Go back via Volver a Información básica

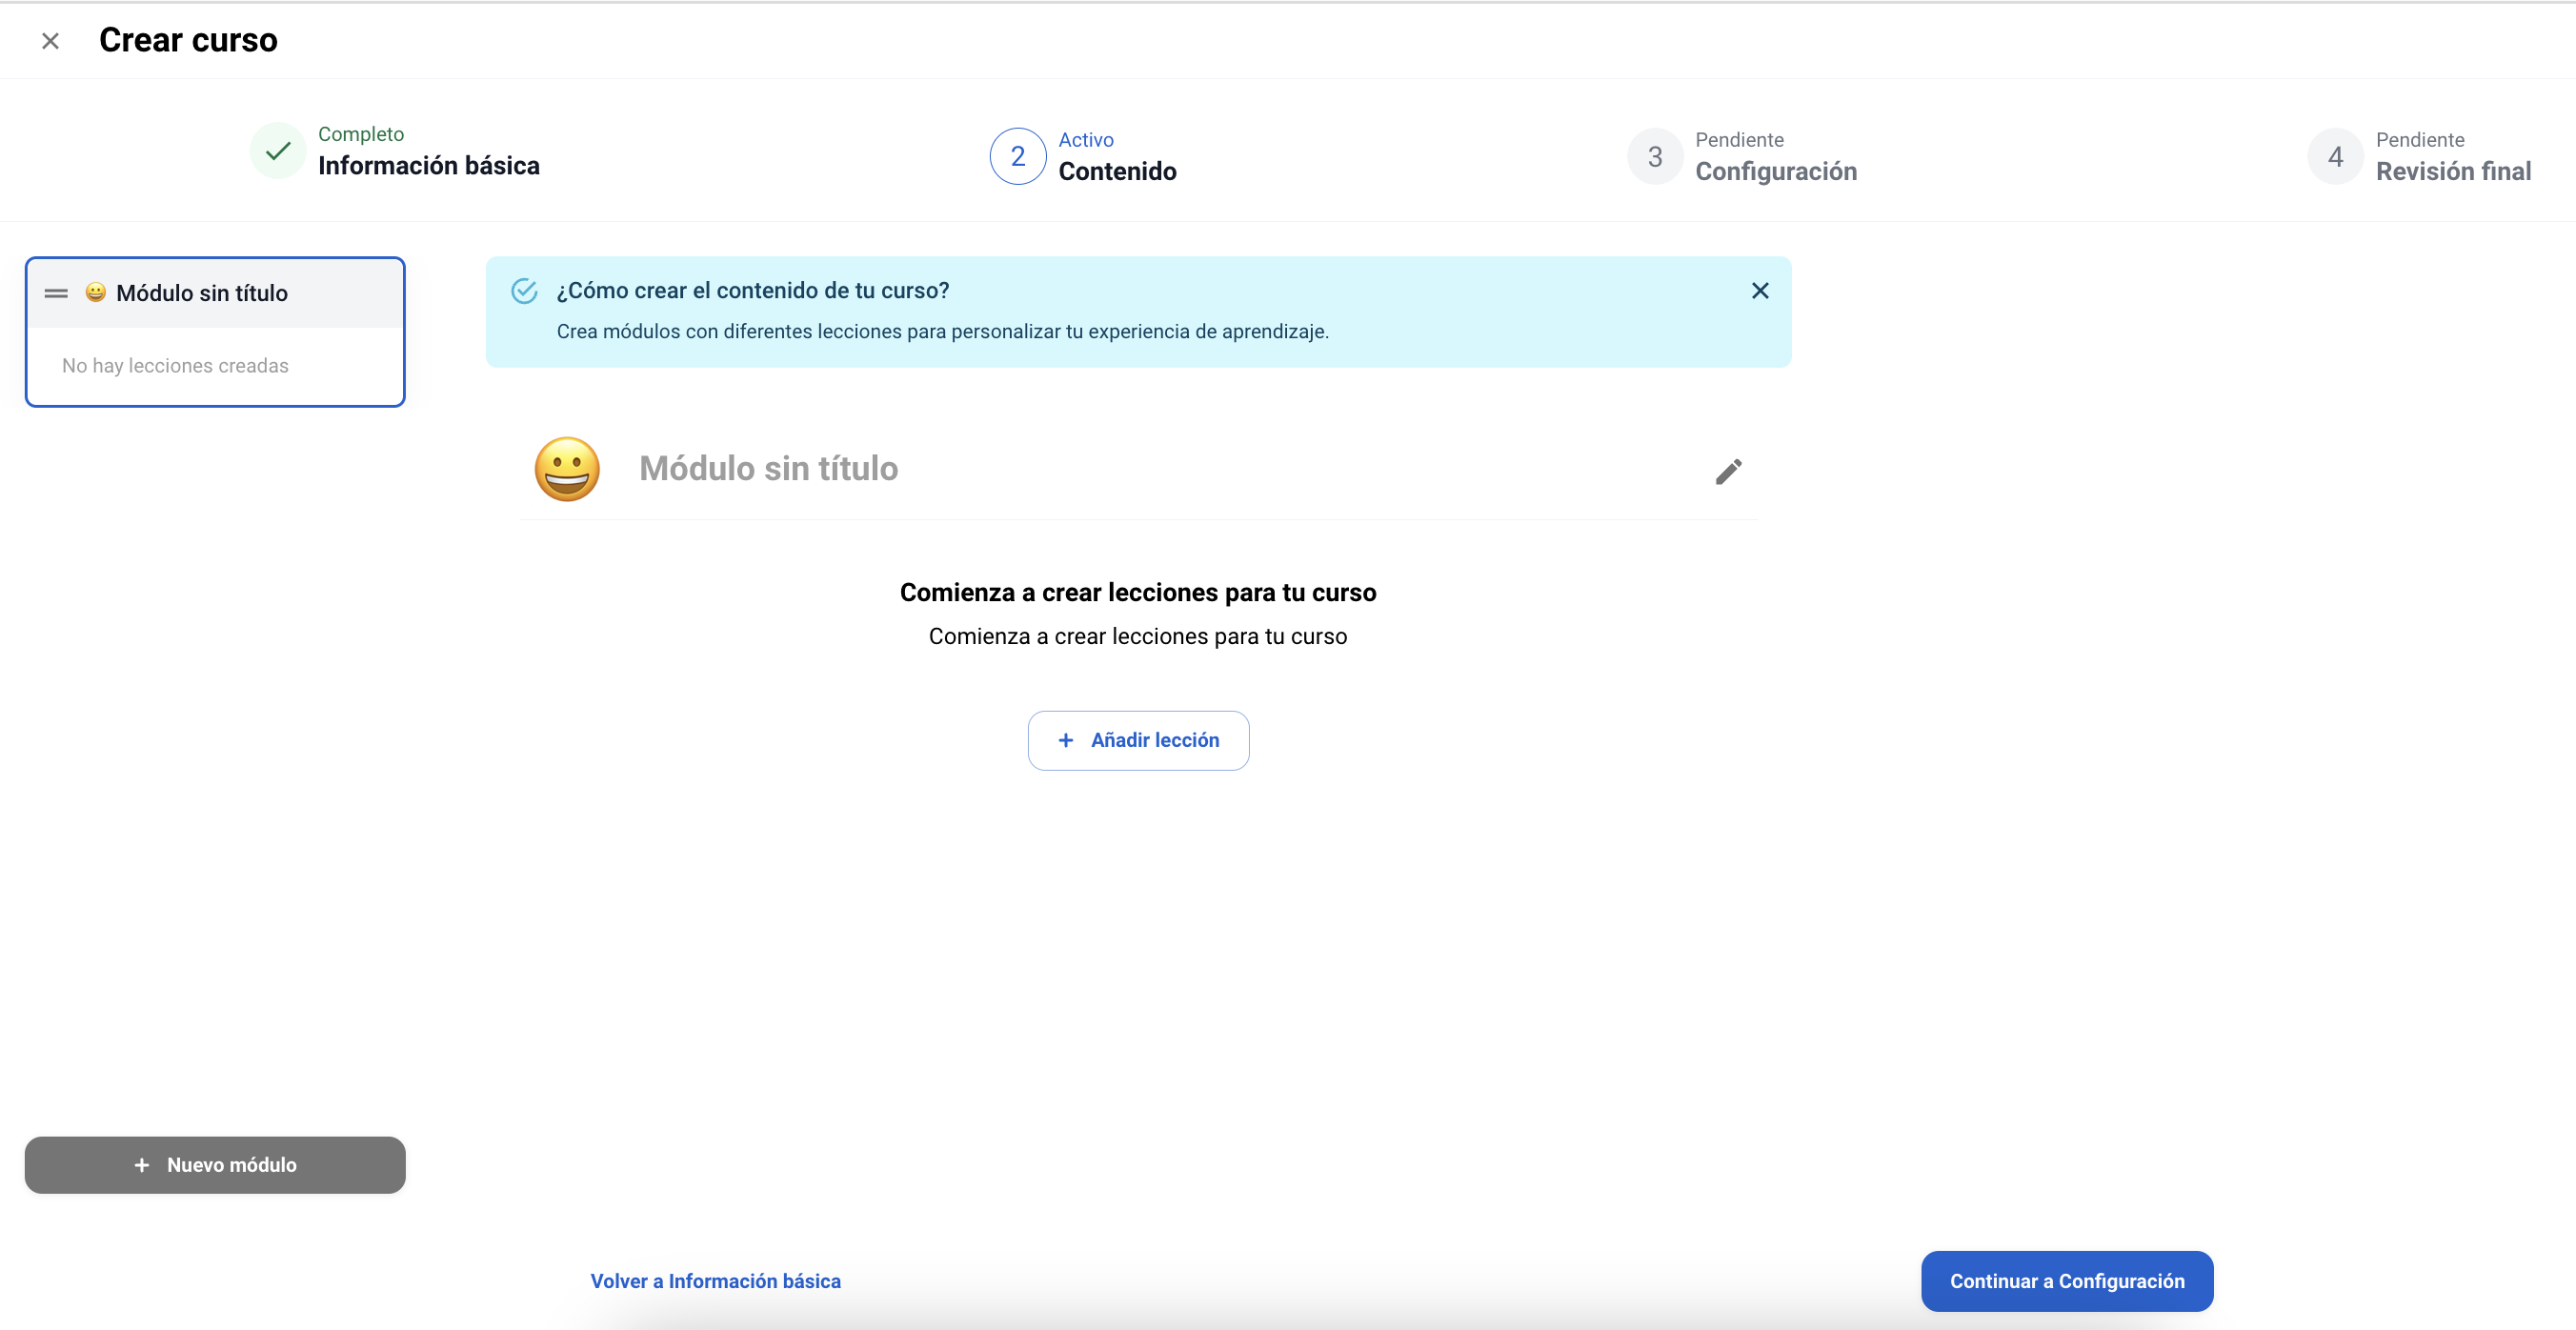715,1281
